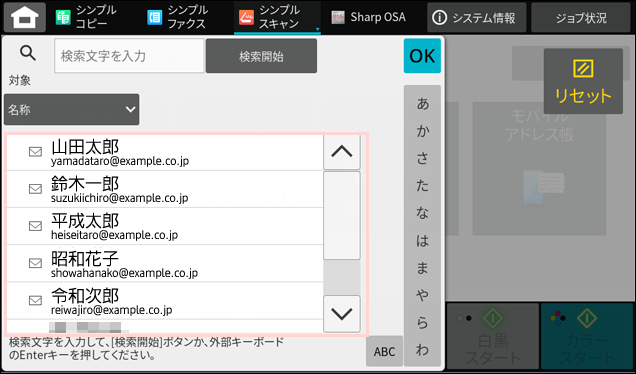Click the magnifying glass search icon

pyautogui.click(x=28, y=53)
